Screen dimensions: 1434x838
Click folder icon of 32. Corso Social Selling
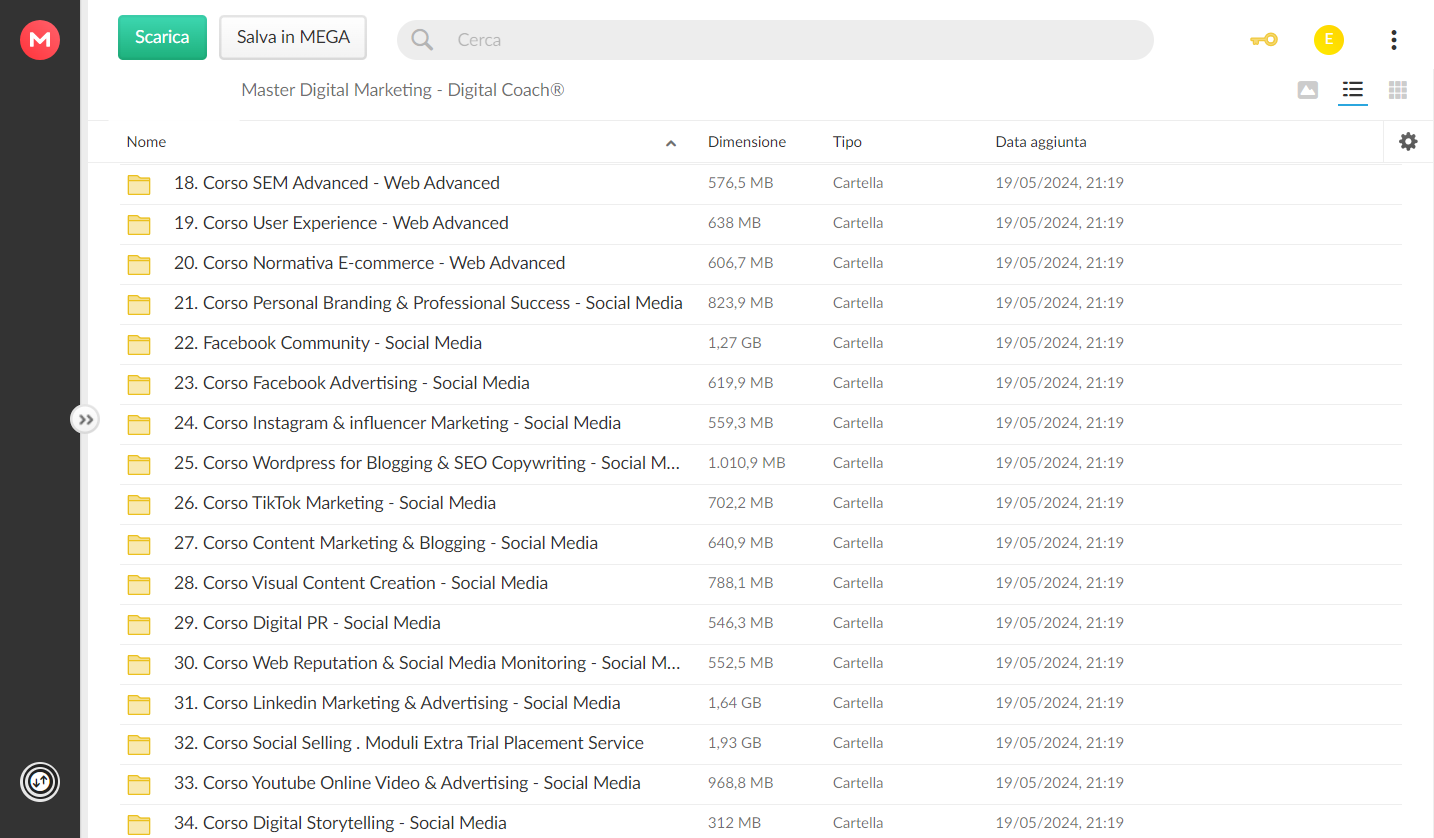139,744
